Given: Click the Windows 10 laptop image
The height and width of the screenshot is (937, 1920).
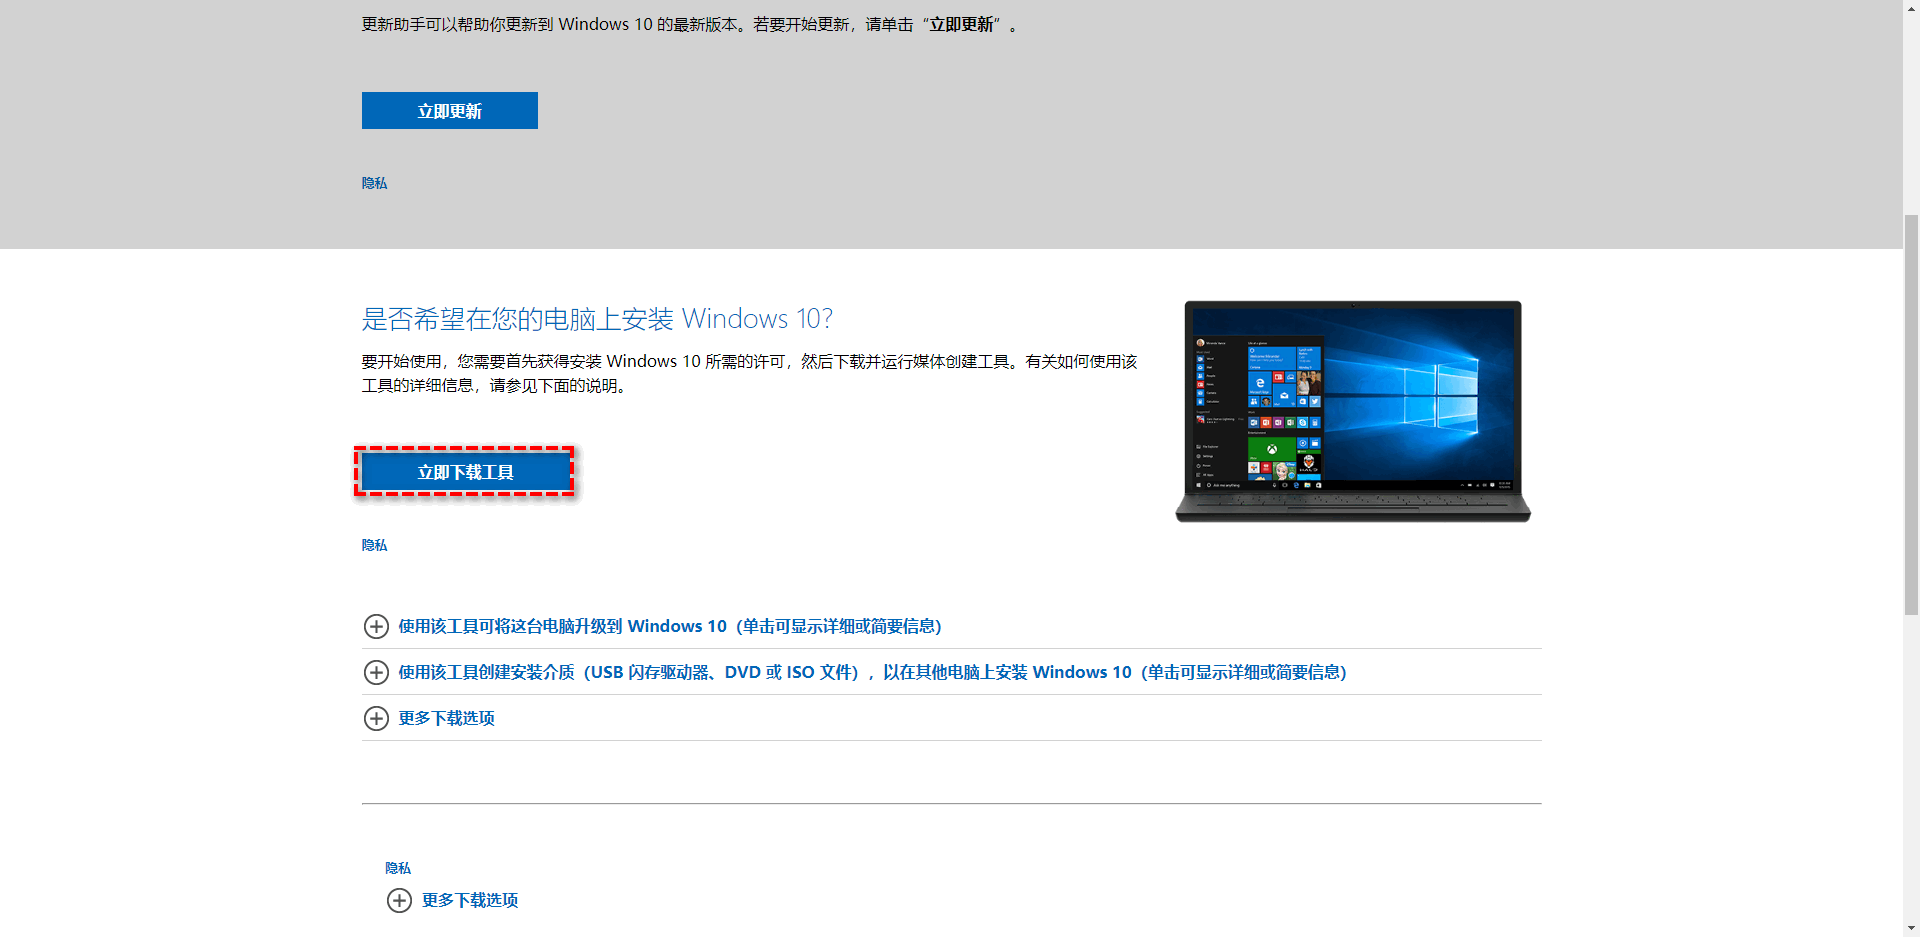Looking at the screenshot, I should click(x=1353, y=411).
